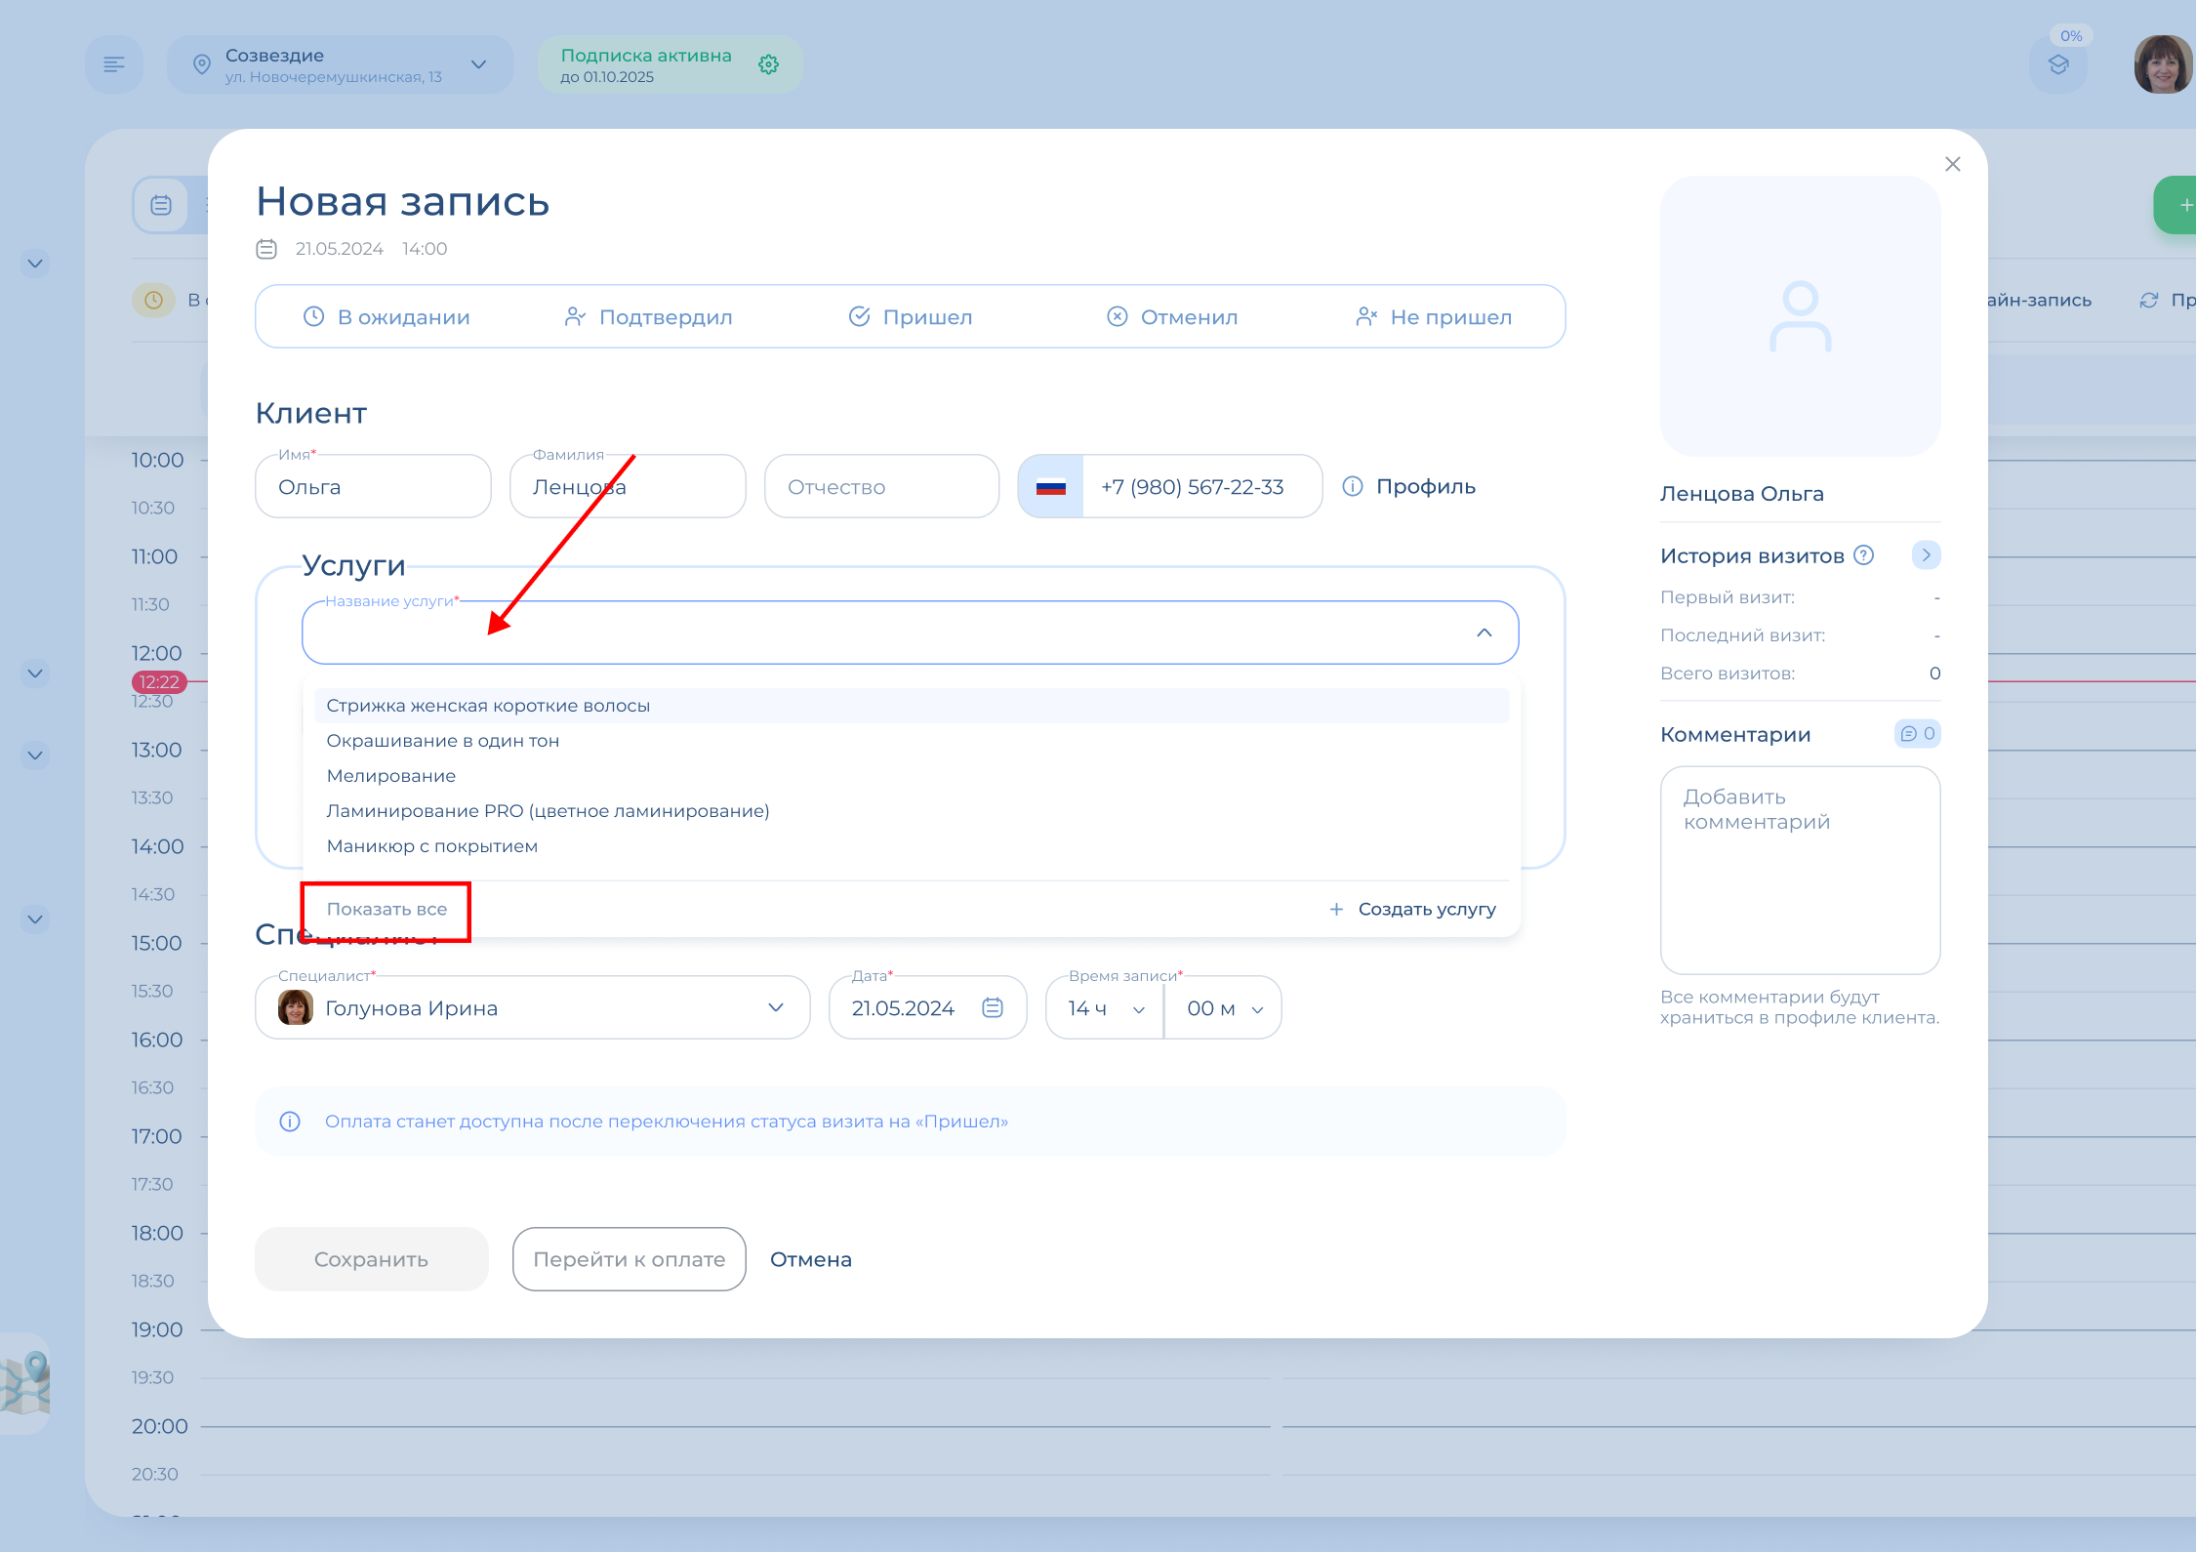Choose Маникюр с покрытием service
The image size is (2196, 1552).
(x=432, y=846)
